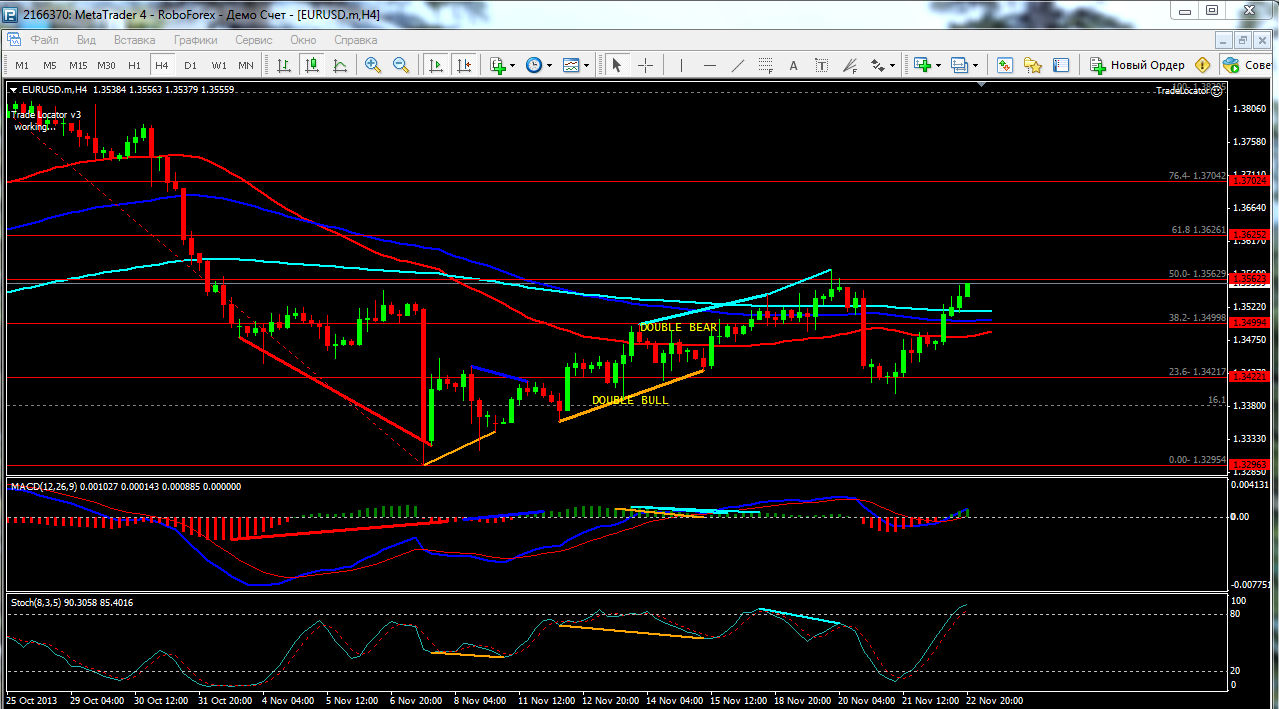Switch timeframe to M1
Image resolution: width=1279 pixels, height=709 pixels.
pyautogui.click(x=22, y=65)
